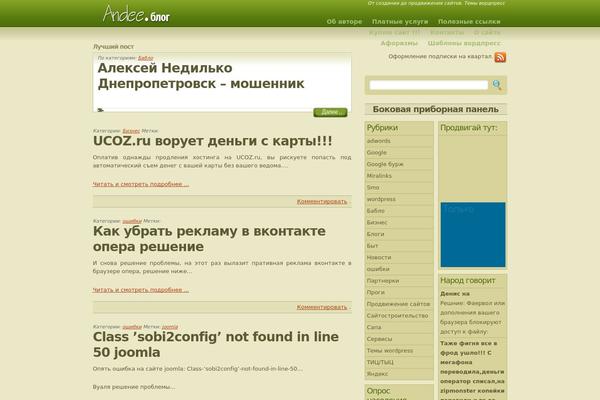Click Комментировать under the UCOZ.ru post
This screenshot has width=600, height=400.
coord(322,201)
